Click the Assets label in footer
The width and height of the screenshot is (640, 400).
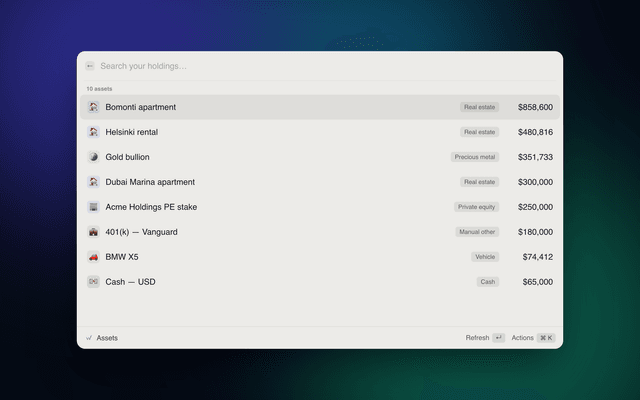pos(107,338)
